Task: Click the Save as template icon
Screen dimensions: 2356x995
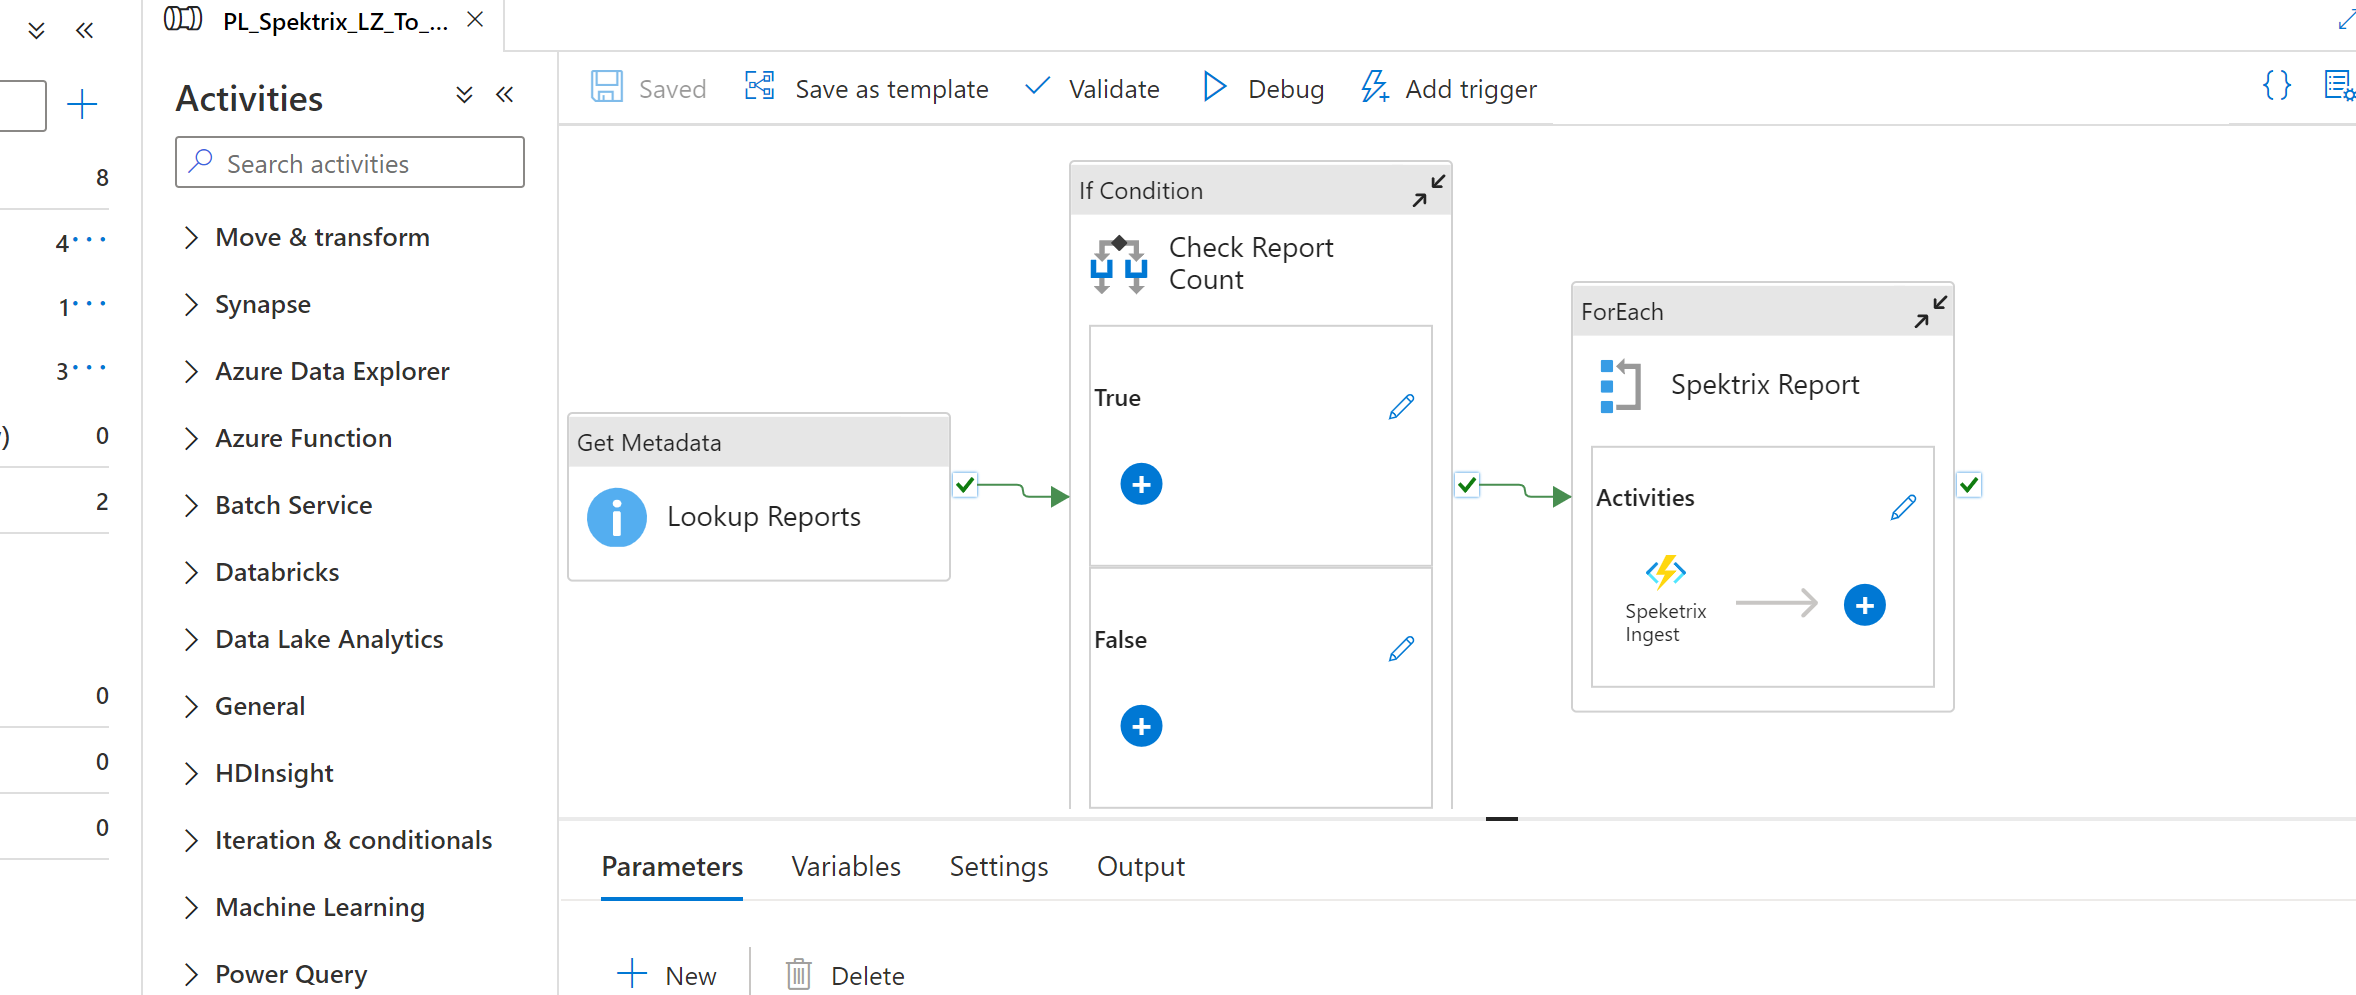Action: point(760,87)
